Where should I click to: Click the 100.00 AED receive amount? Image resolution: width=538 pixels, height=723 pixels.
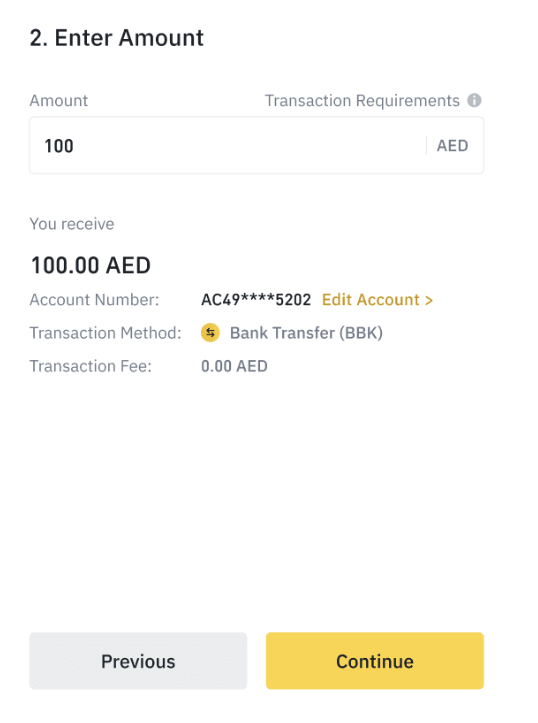coord(91,266)
